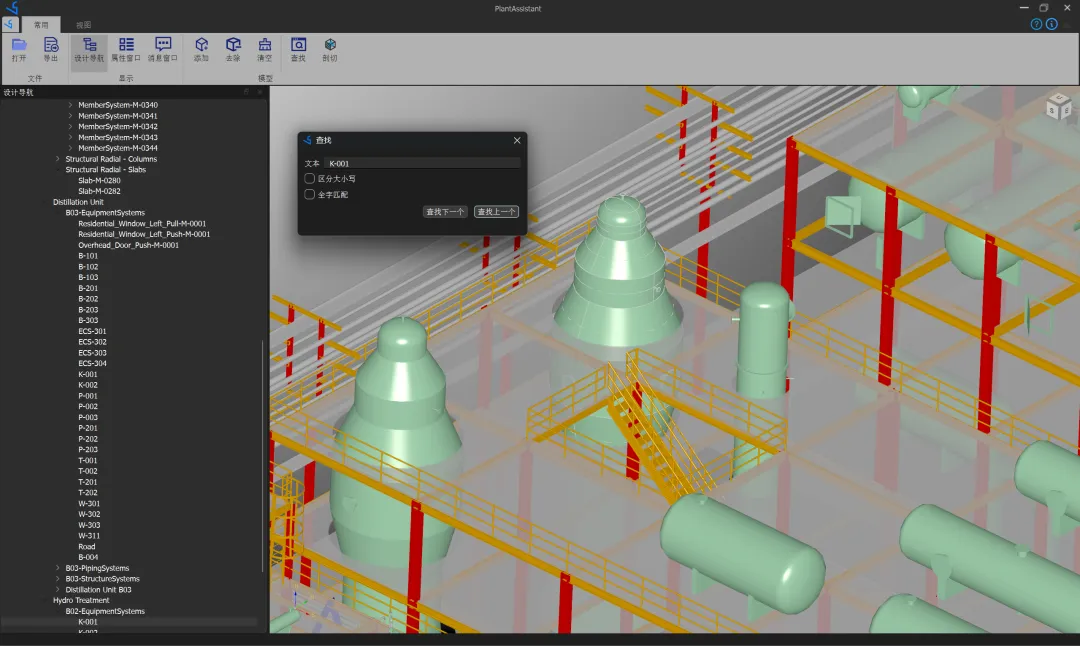This screenshot has height=646, width=1080.
Task: Click the 查找上一个 (Find previous) button
Action: (x=496, y=211)
